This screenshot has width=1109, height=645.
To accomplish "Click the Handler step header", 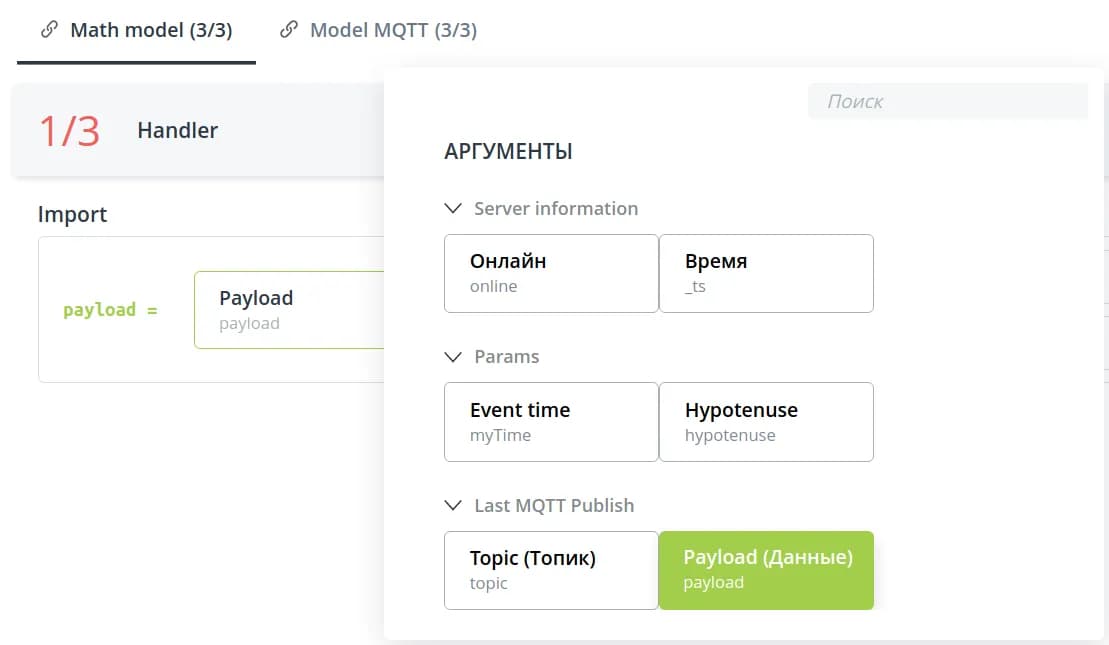I will pos(178,130).
